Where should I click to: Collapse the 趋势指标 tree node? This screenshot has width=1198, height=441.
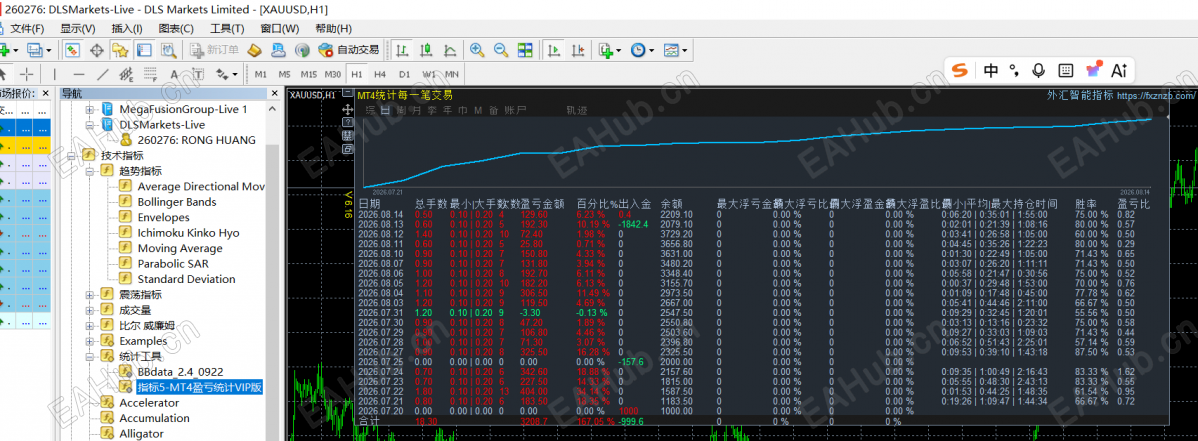click(x=89, y=170)
